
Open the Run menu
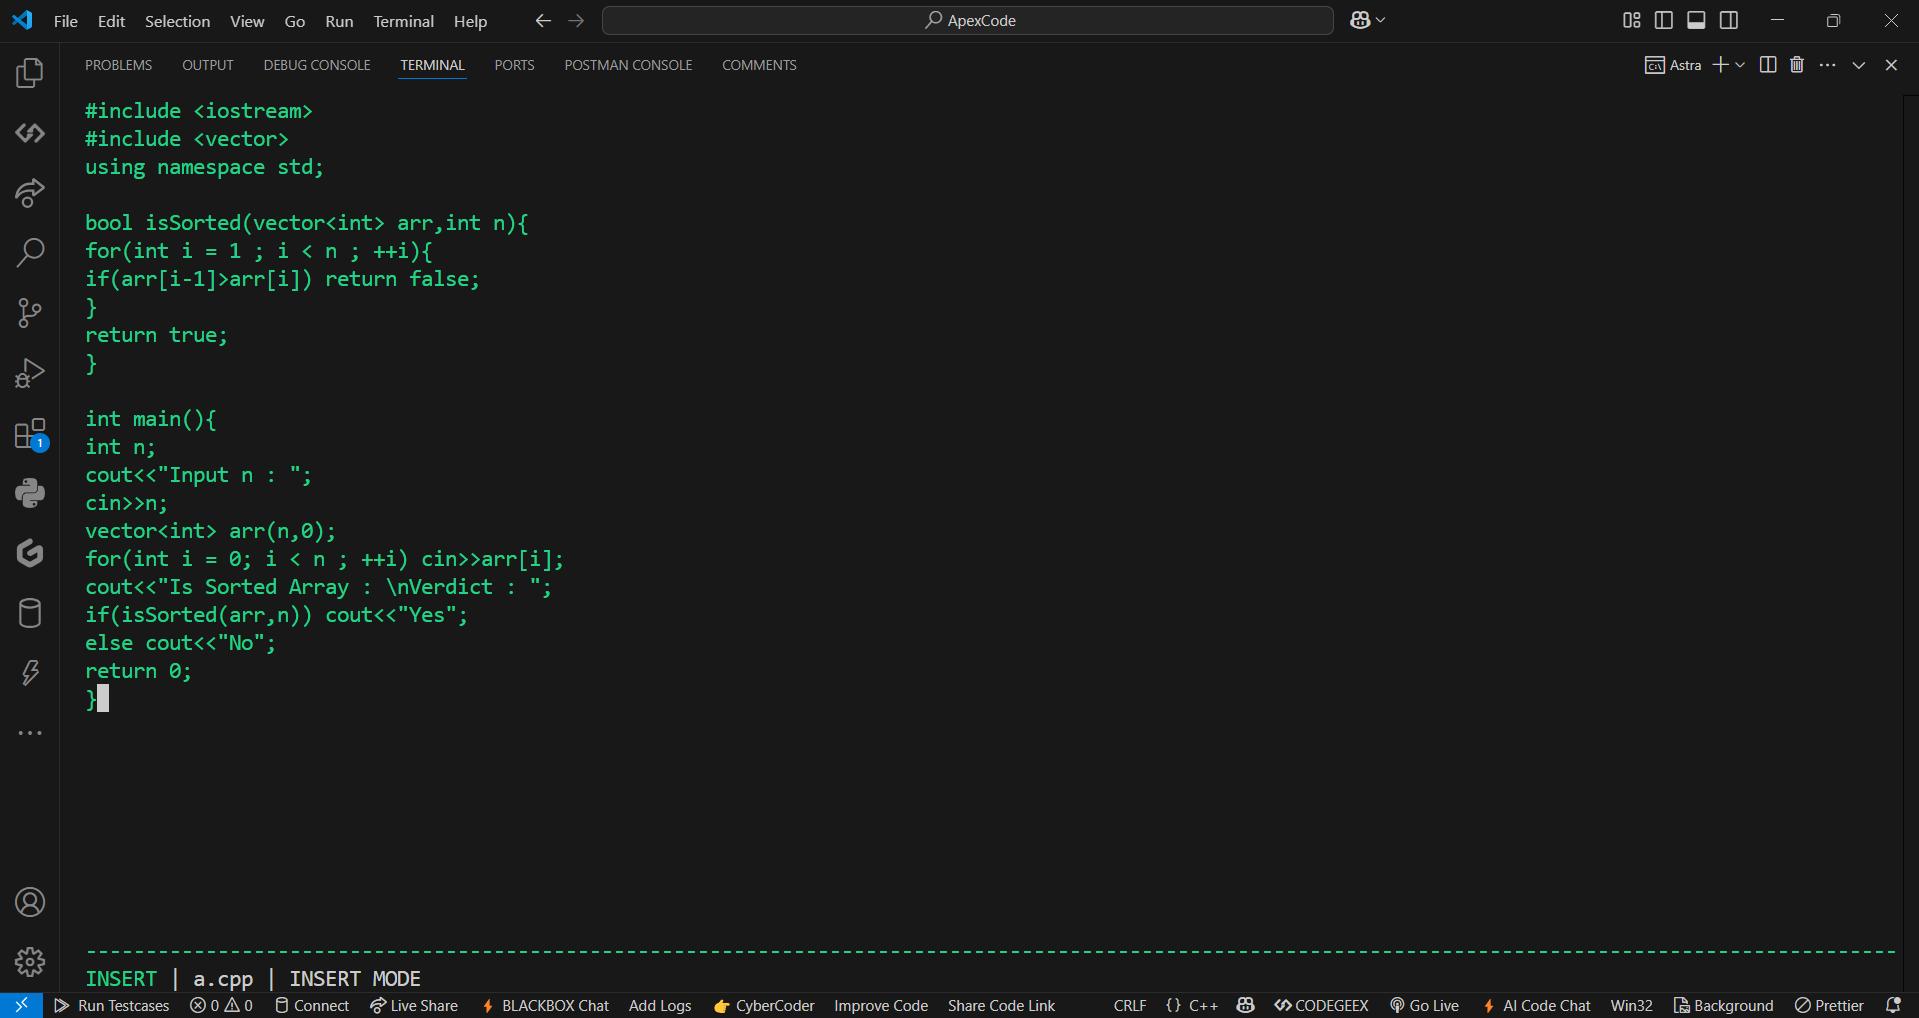click(x=339, y=21)
